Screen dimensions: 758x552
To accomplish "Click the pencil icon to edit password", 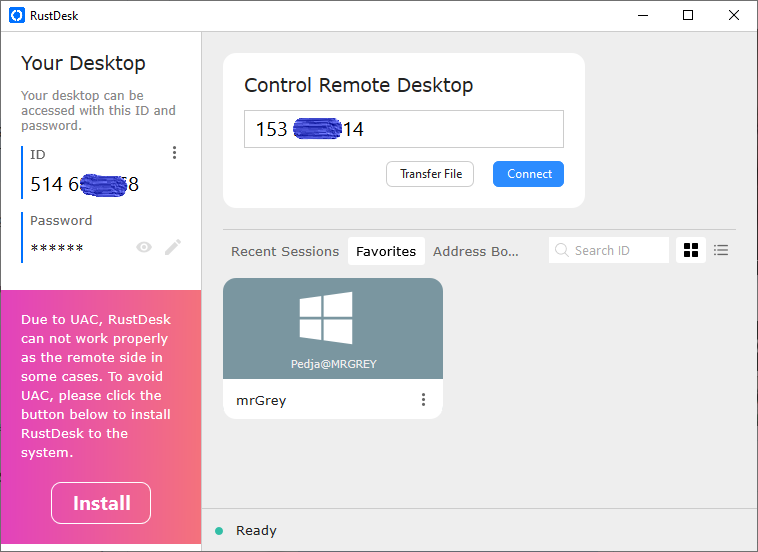I will pyautogui.click(x=173, y=247).
